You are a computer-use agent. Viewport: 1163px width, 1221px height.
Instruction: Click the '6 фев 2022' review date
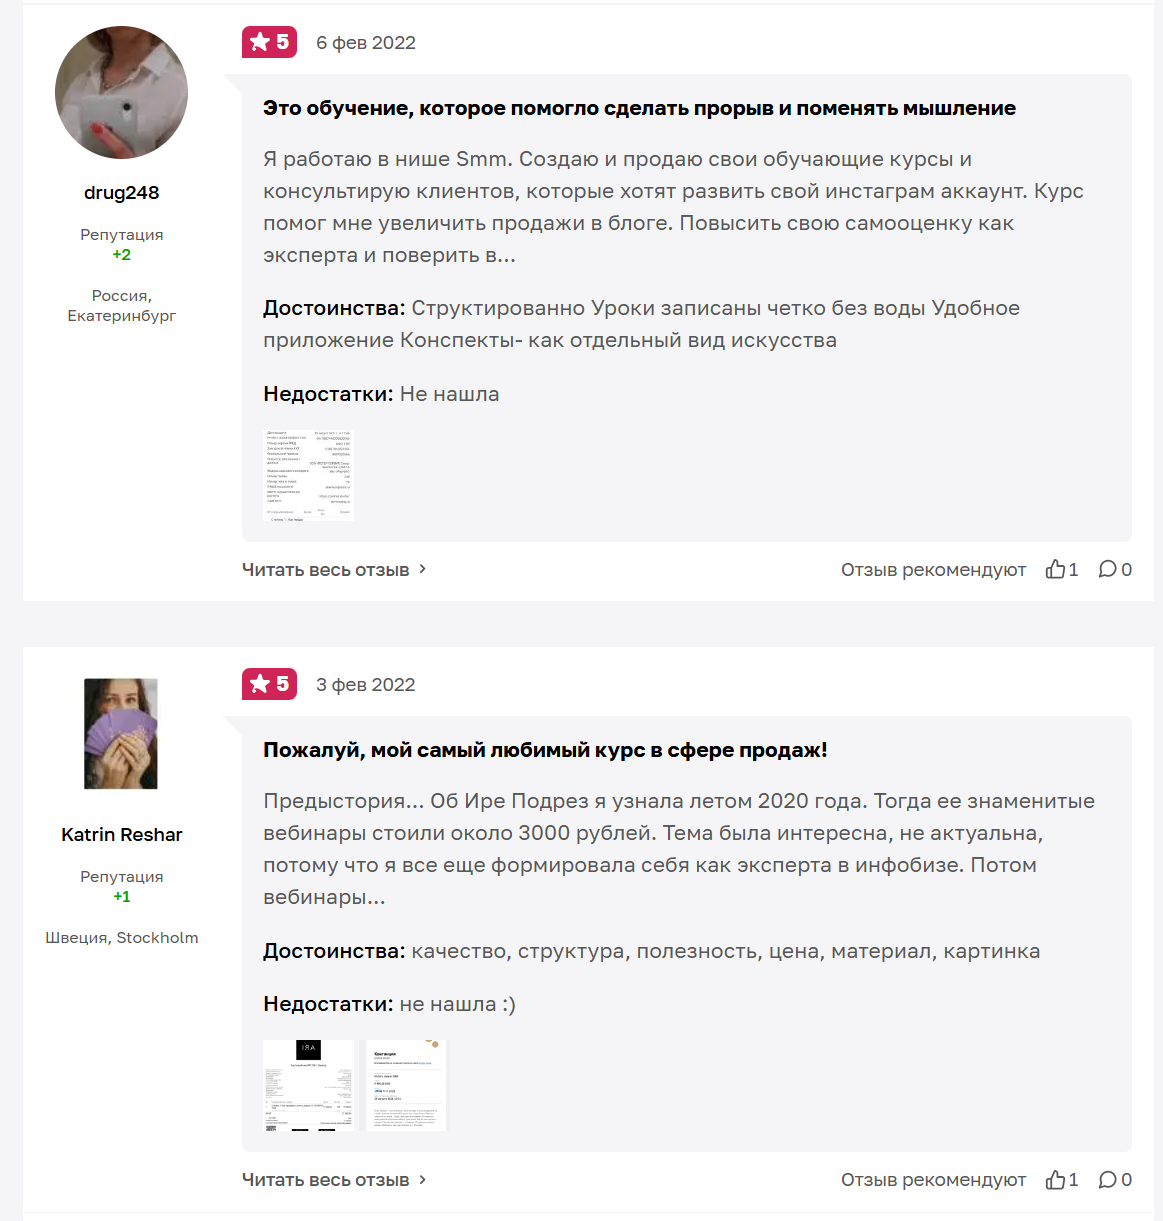tap(366, 43)
